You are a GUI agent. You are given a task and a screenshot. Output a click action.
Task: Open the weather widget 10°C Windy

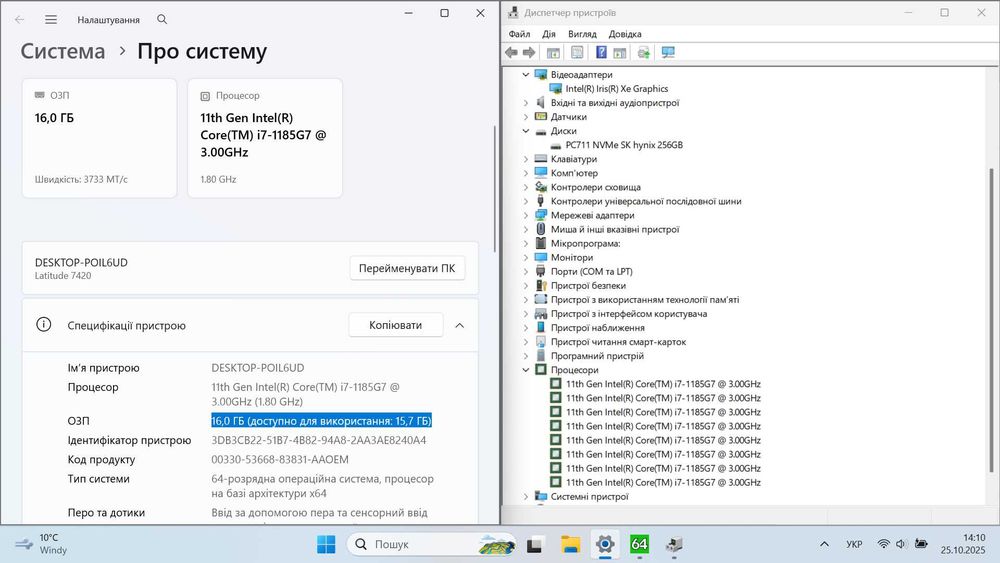[x=41, y=544]
